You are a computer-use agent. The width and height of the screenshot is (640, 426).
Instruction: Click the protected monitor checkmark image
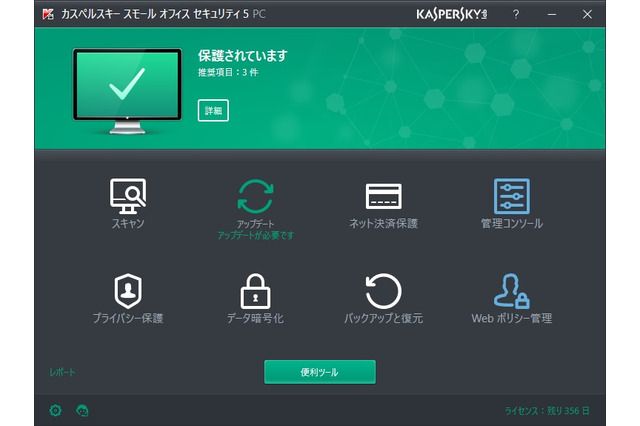tap(127, 91)
